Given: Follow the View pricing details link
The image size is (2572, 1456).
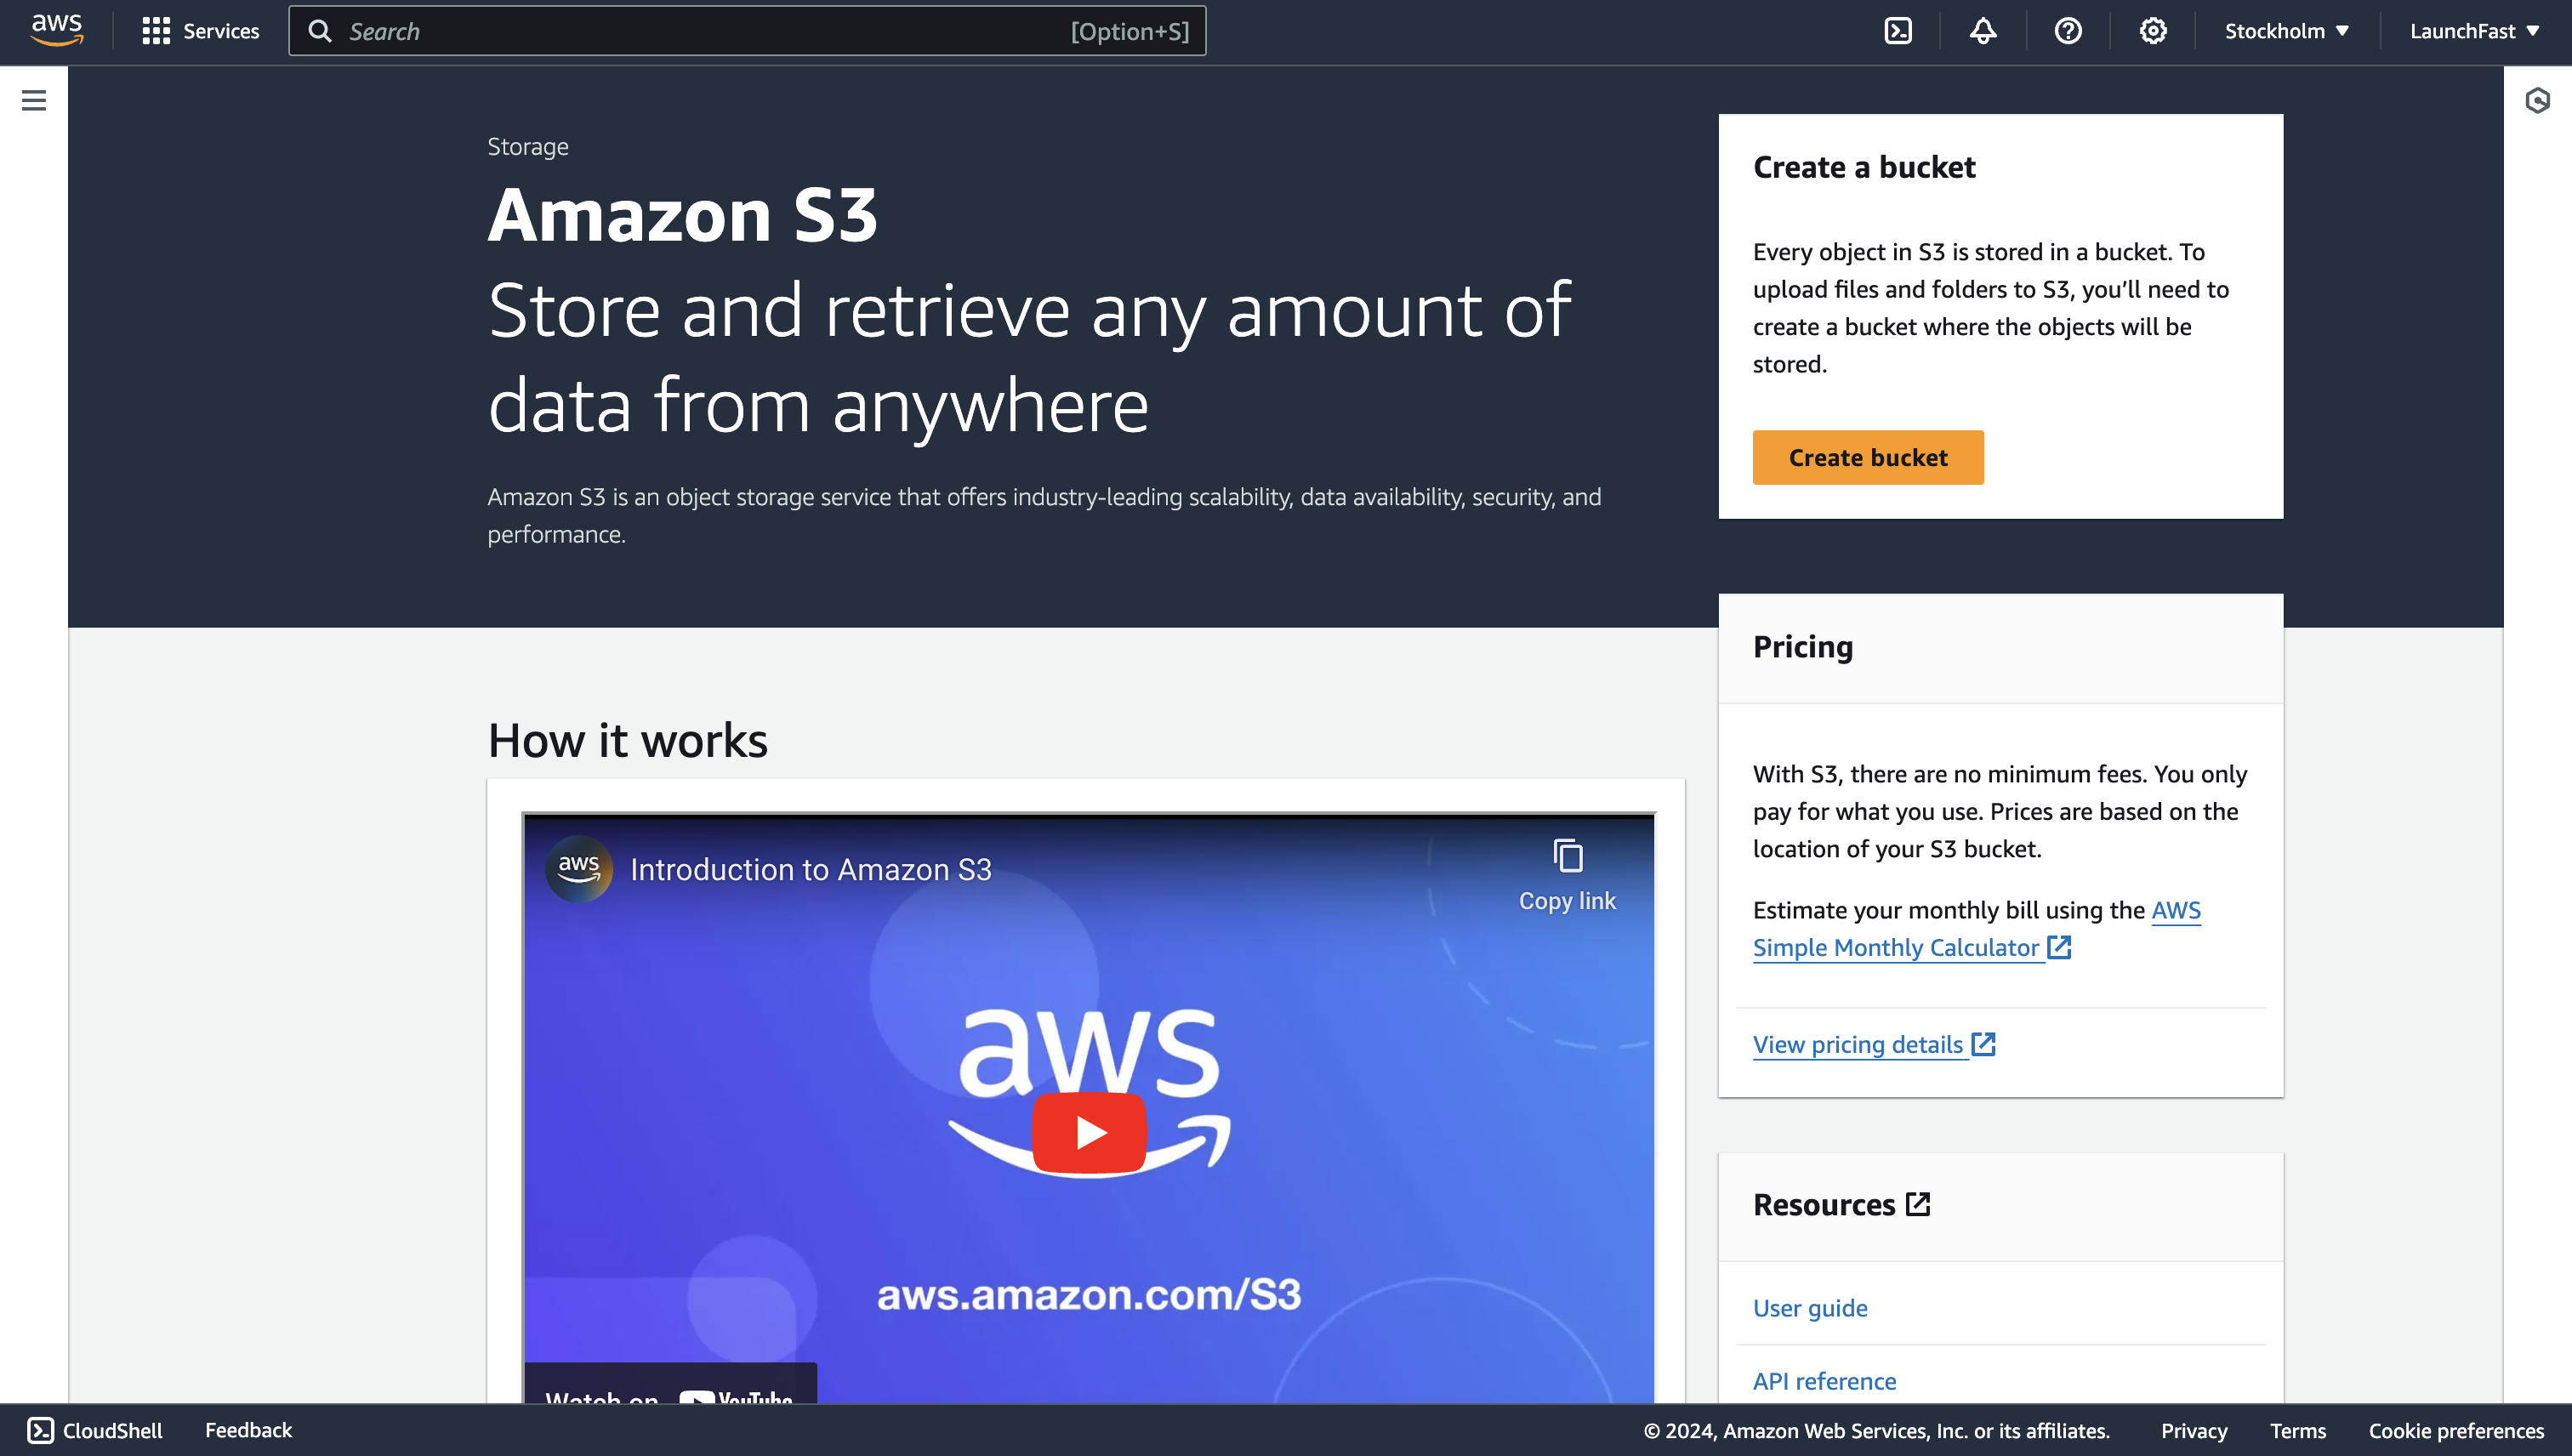Looking at the screenshot, I should tap(1858, 1044).
